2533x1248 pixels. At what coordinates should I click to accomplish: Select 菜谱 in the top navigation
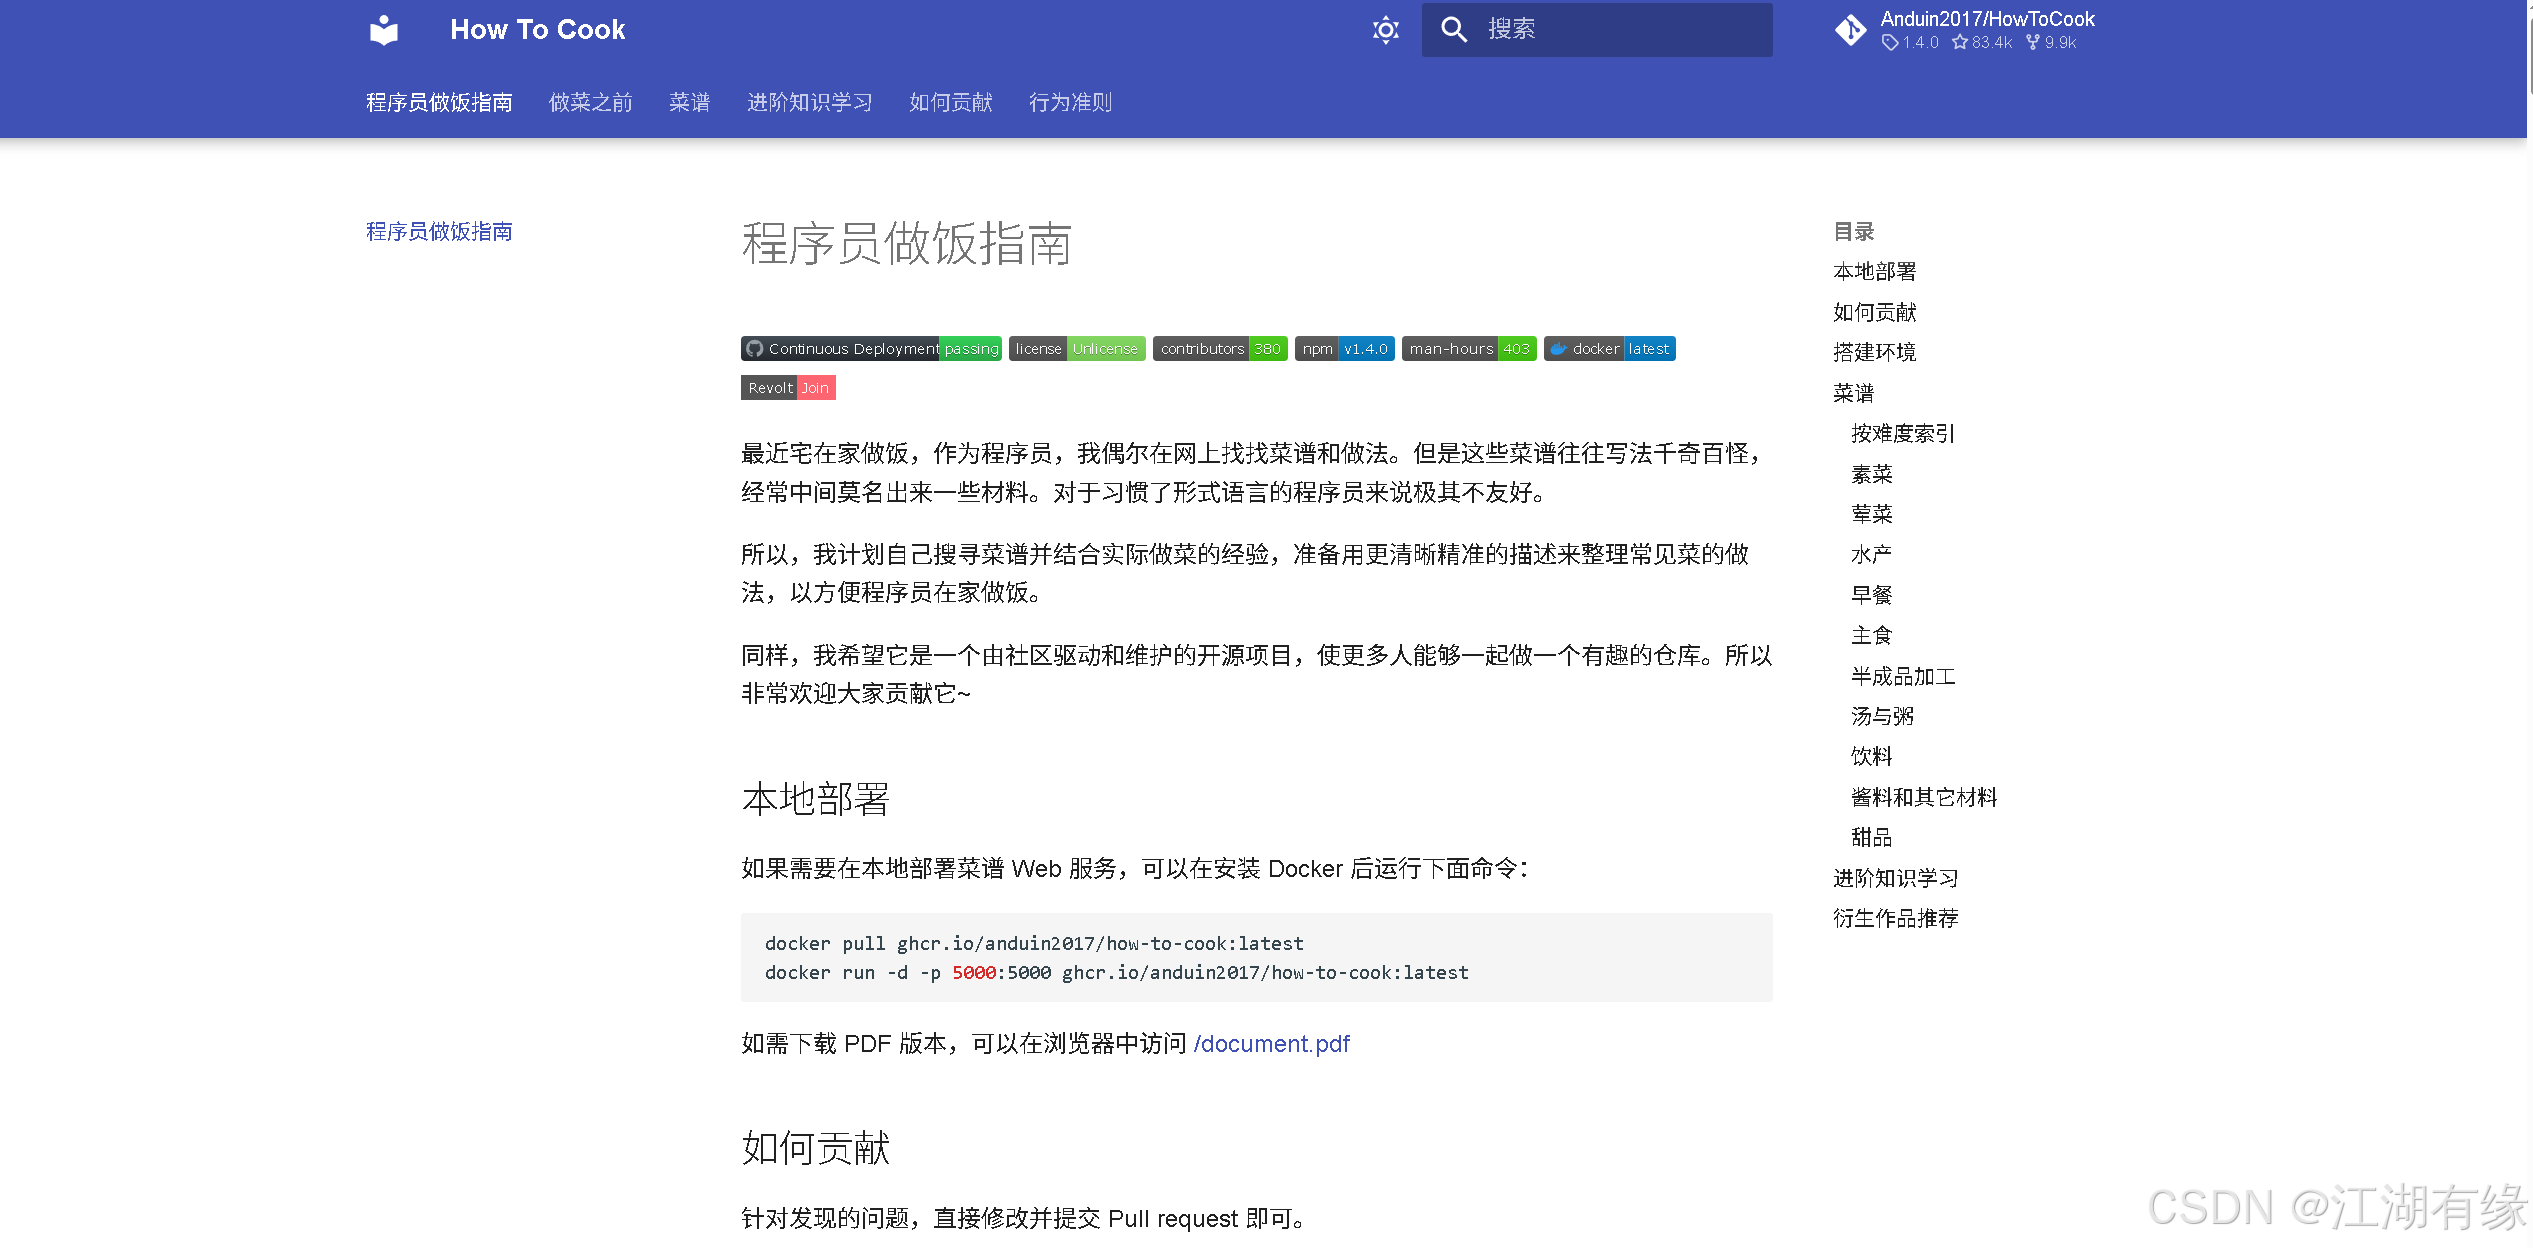(688, 102)
